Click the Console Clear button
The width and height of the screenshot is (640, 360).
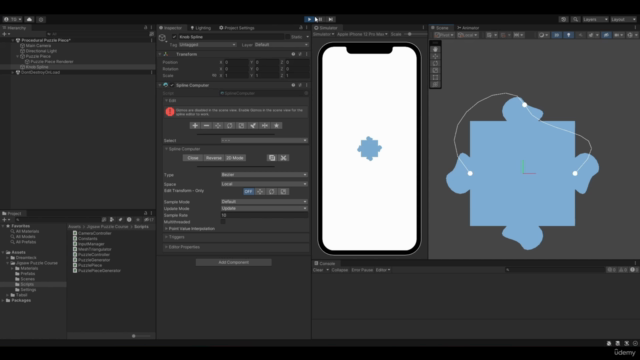318,270
